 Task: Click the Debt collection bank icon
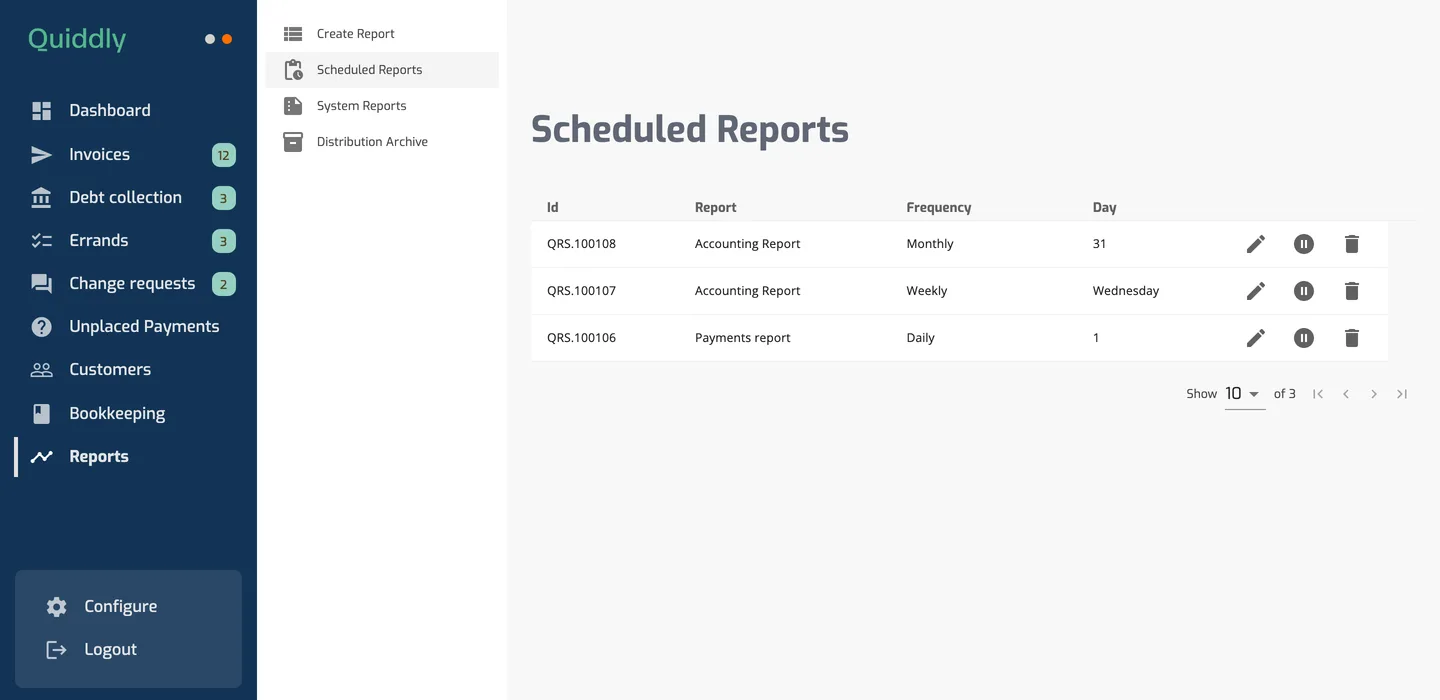pos(41,198)
